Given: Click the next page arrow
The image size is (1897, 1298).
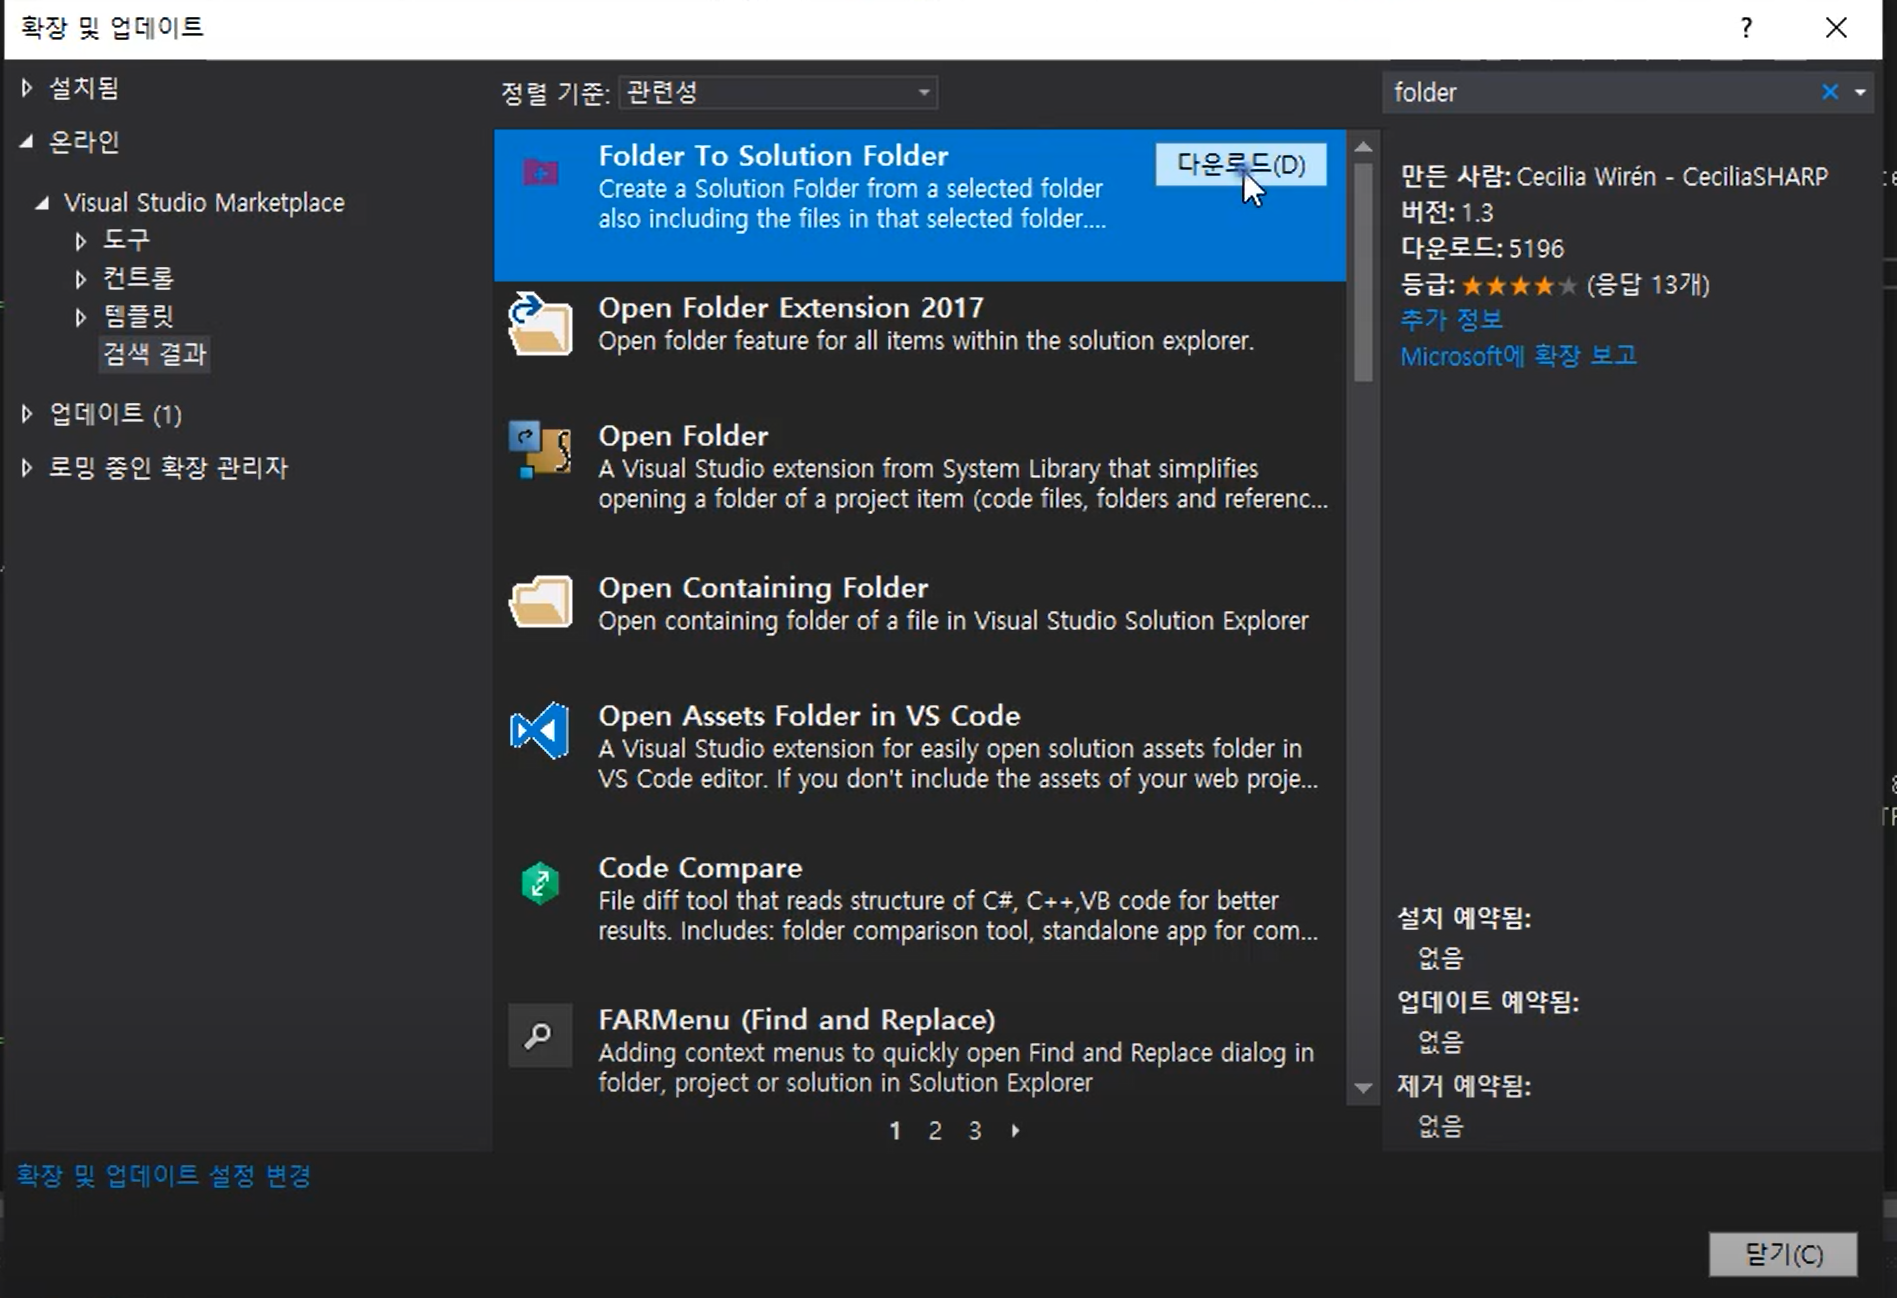Looking at the screenshot, I should tap(1015, 1131).
